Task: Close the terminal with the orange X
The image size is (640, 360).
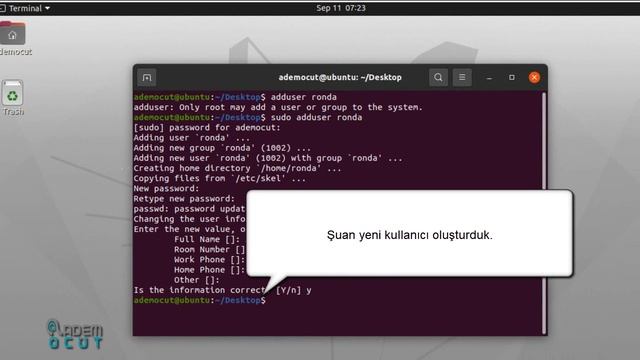Action: (534, 78)
